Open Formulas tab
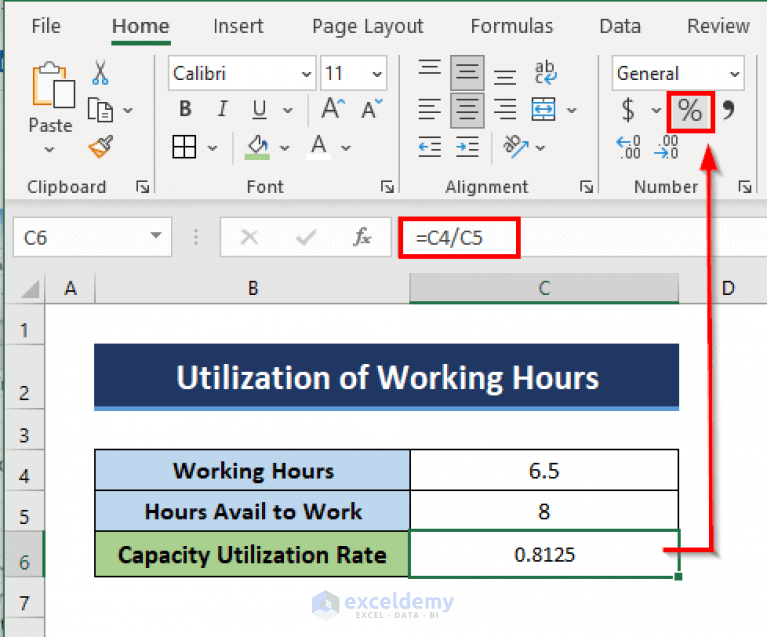The image size is (767, 637). (x=512, y=26)
